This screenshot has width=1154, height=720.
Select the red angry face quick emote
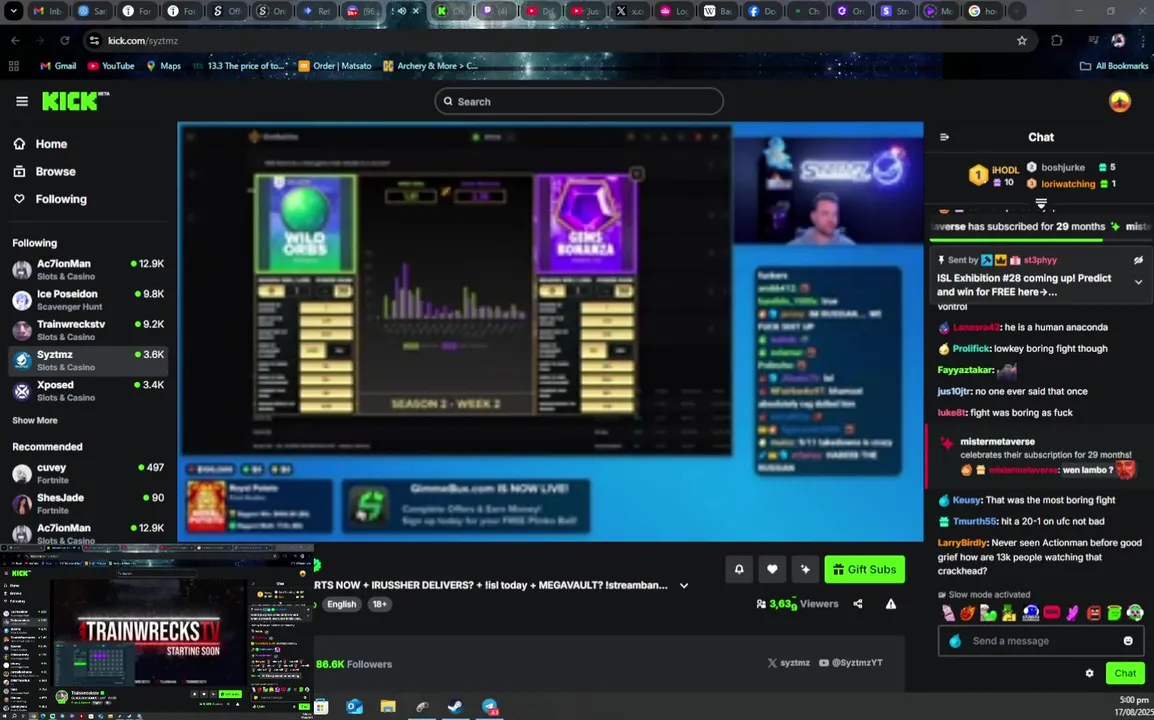coord(1094,613)
